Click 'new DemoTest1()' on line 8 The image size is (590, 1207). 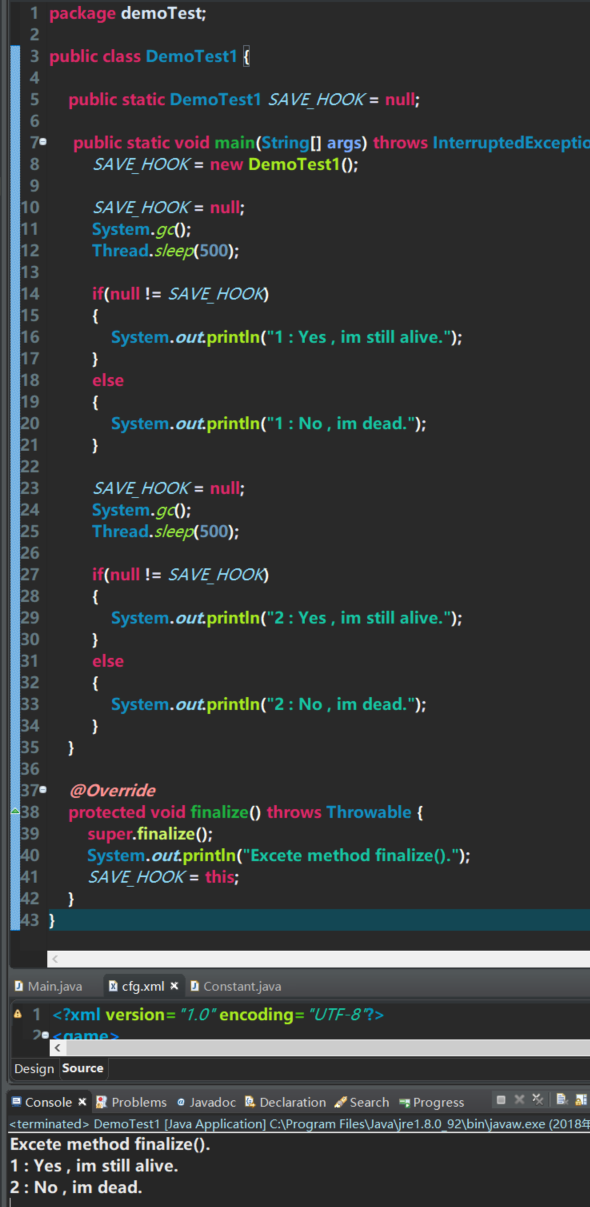pyautogui.click(x=283, y=164)
